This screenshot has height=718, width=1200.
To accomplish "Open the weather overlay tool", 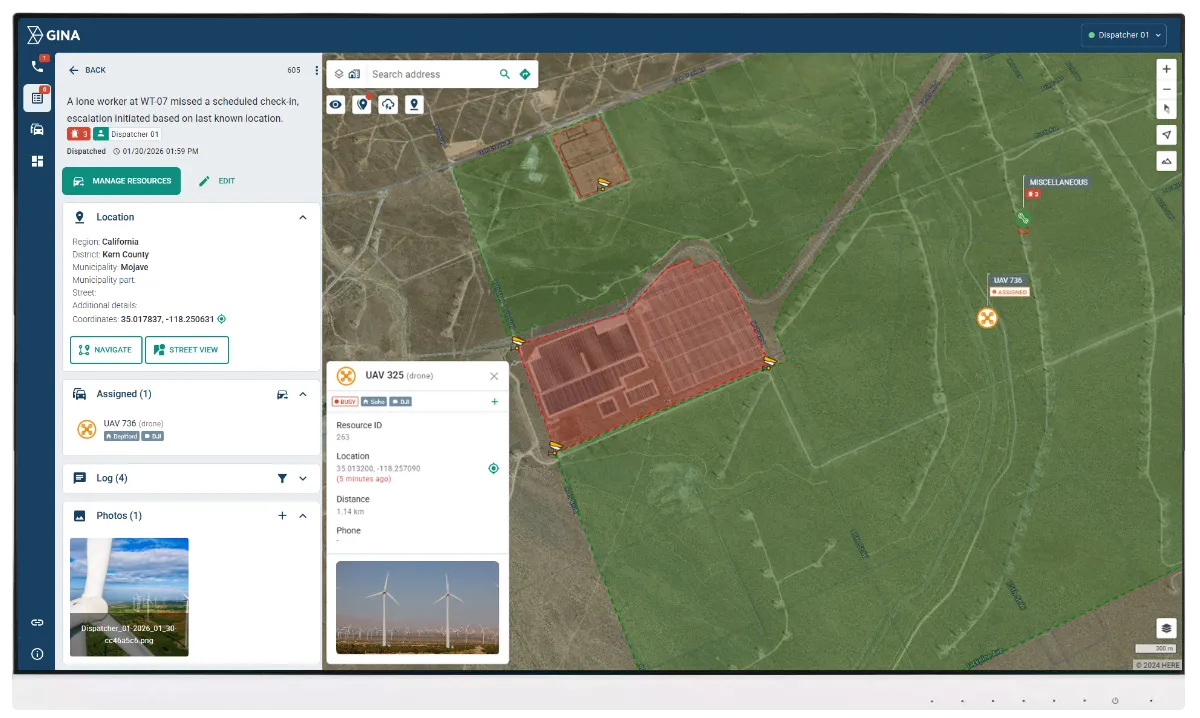I will click(388, 104).
